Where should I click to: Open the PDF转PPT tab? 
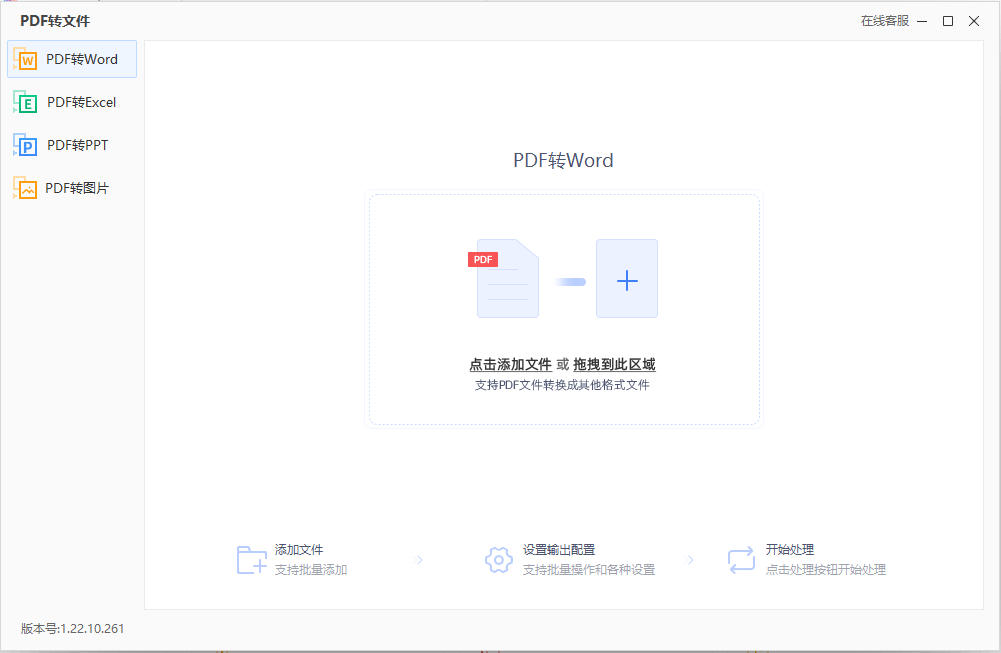pos(72,145)
